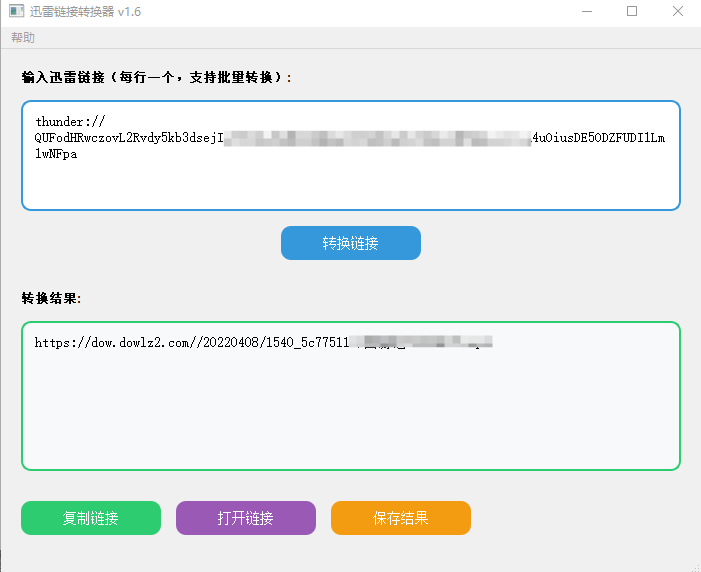Click the 转换链接 button
Image resolution: width=701 pixels, height=572 pixels.
click(350, 243)
